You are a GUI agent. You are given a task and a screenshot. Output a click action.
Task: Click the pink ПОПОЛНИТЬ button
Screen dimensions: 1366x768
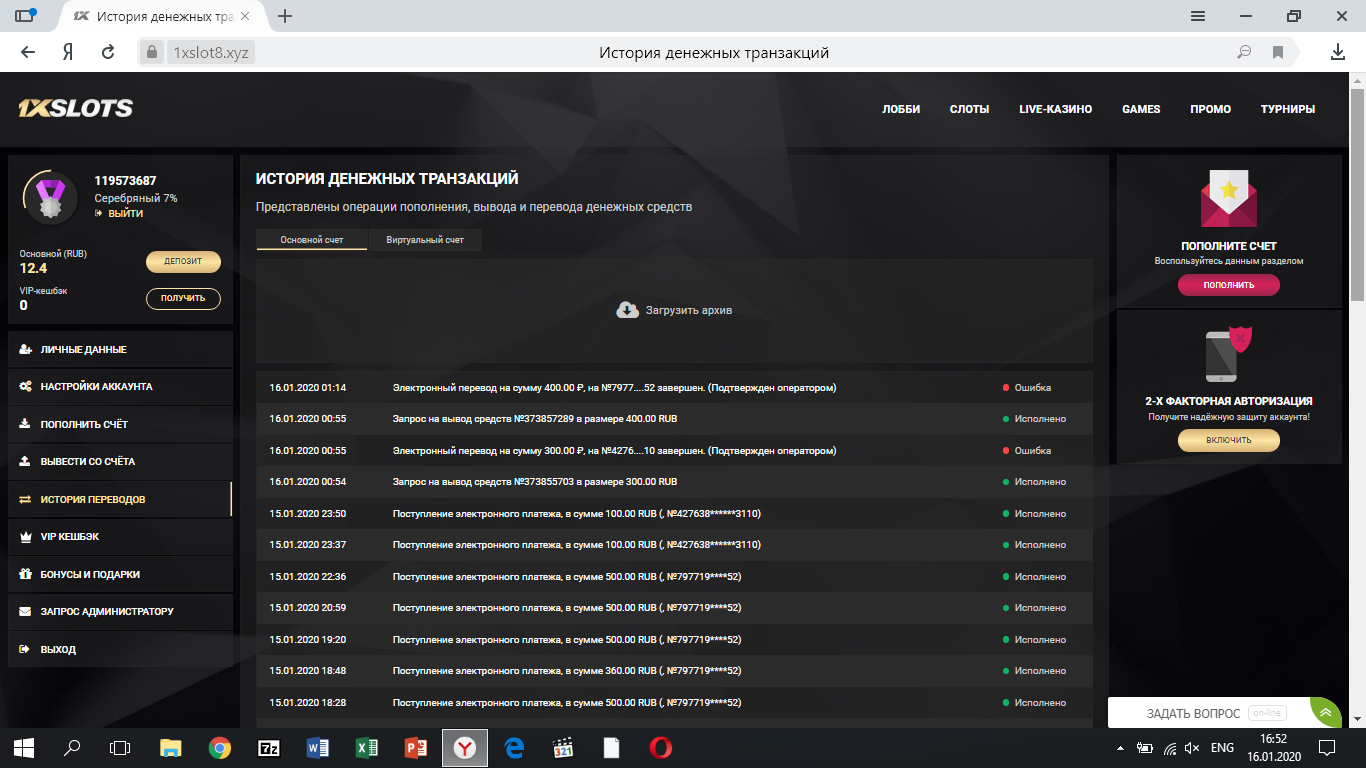(1229, 285)
